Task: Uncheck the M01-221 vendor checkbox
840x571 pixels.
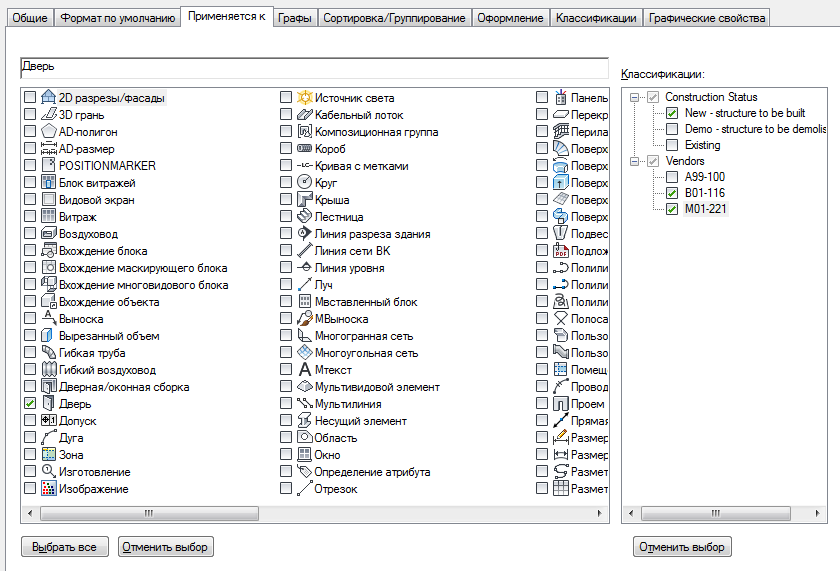Action: [672, 209]
